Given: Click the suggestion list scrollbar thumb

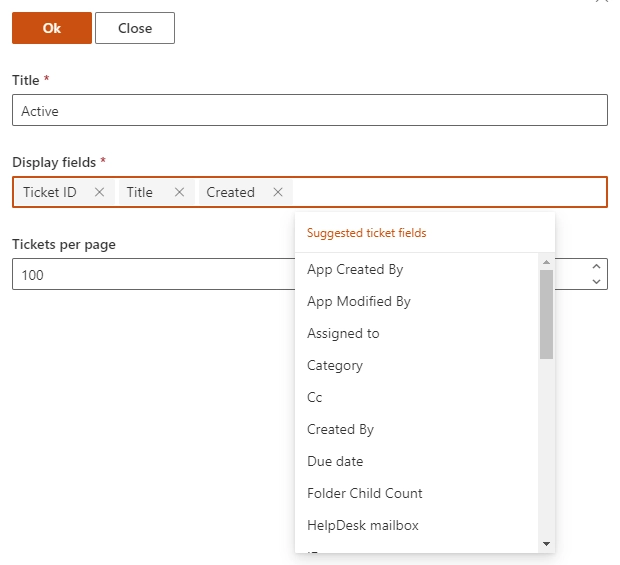Looking at the screenshot, I should point(546,314).
